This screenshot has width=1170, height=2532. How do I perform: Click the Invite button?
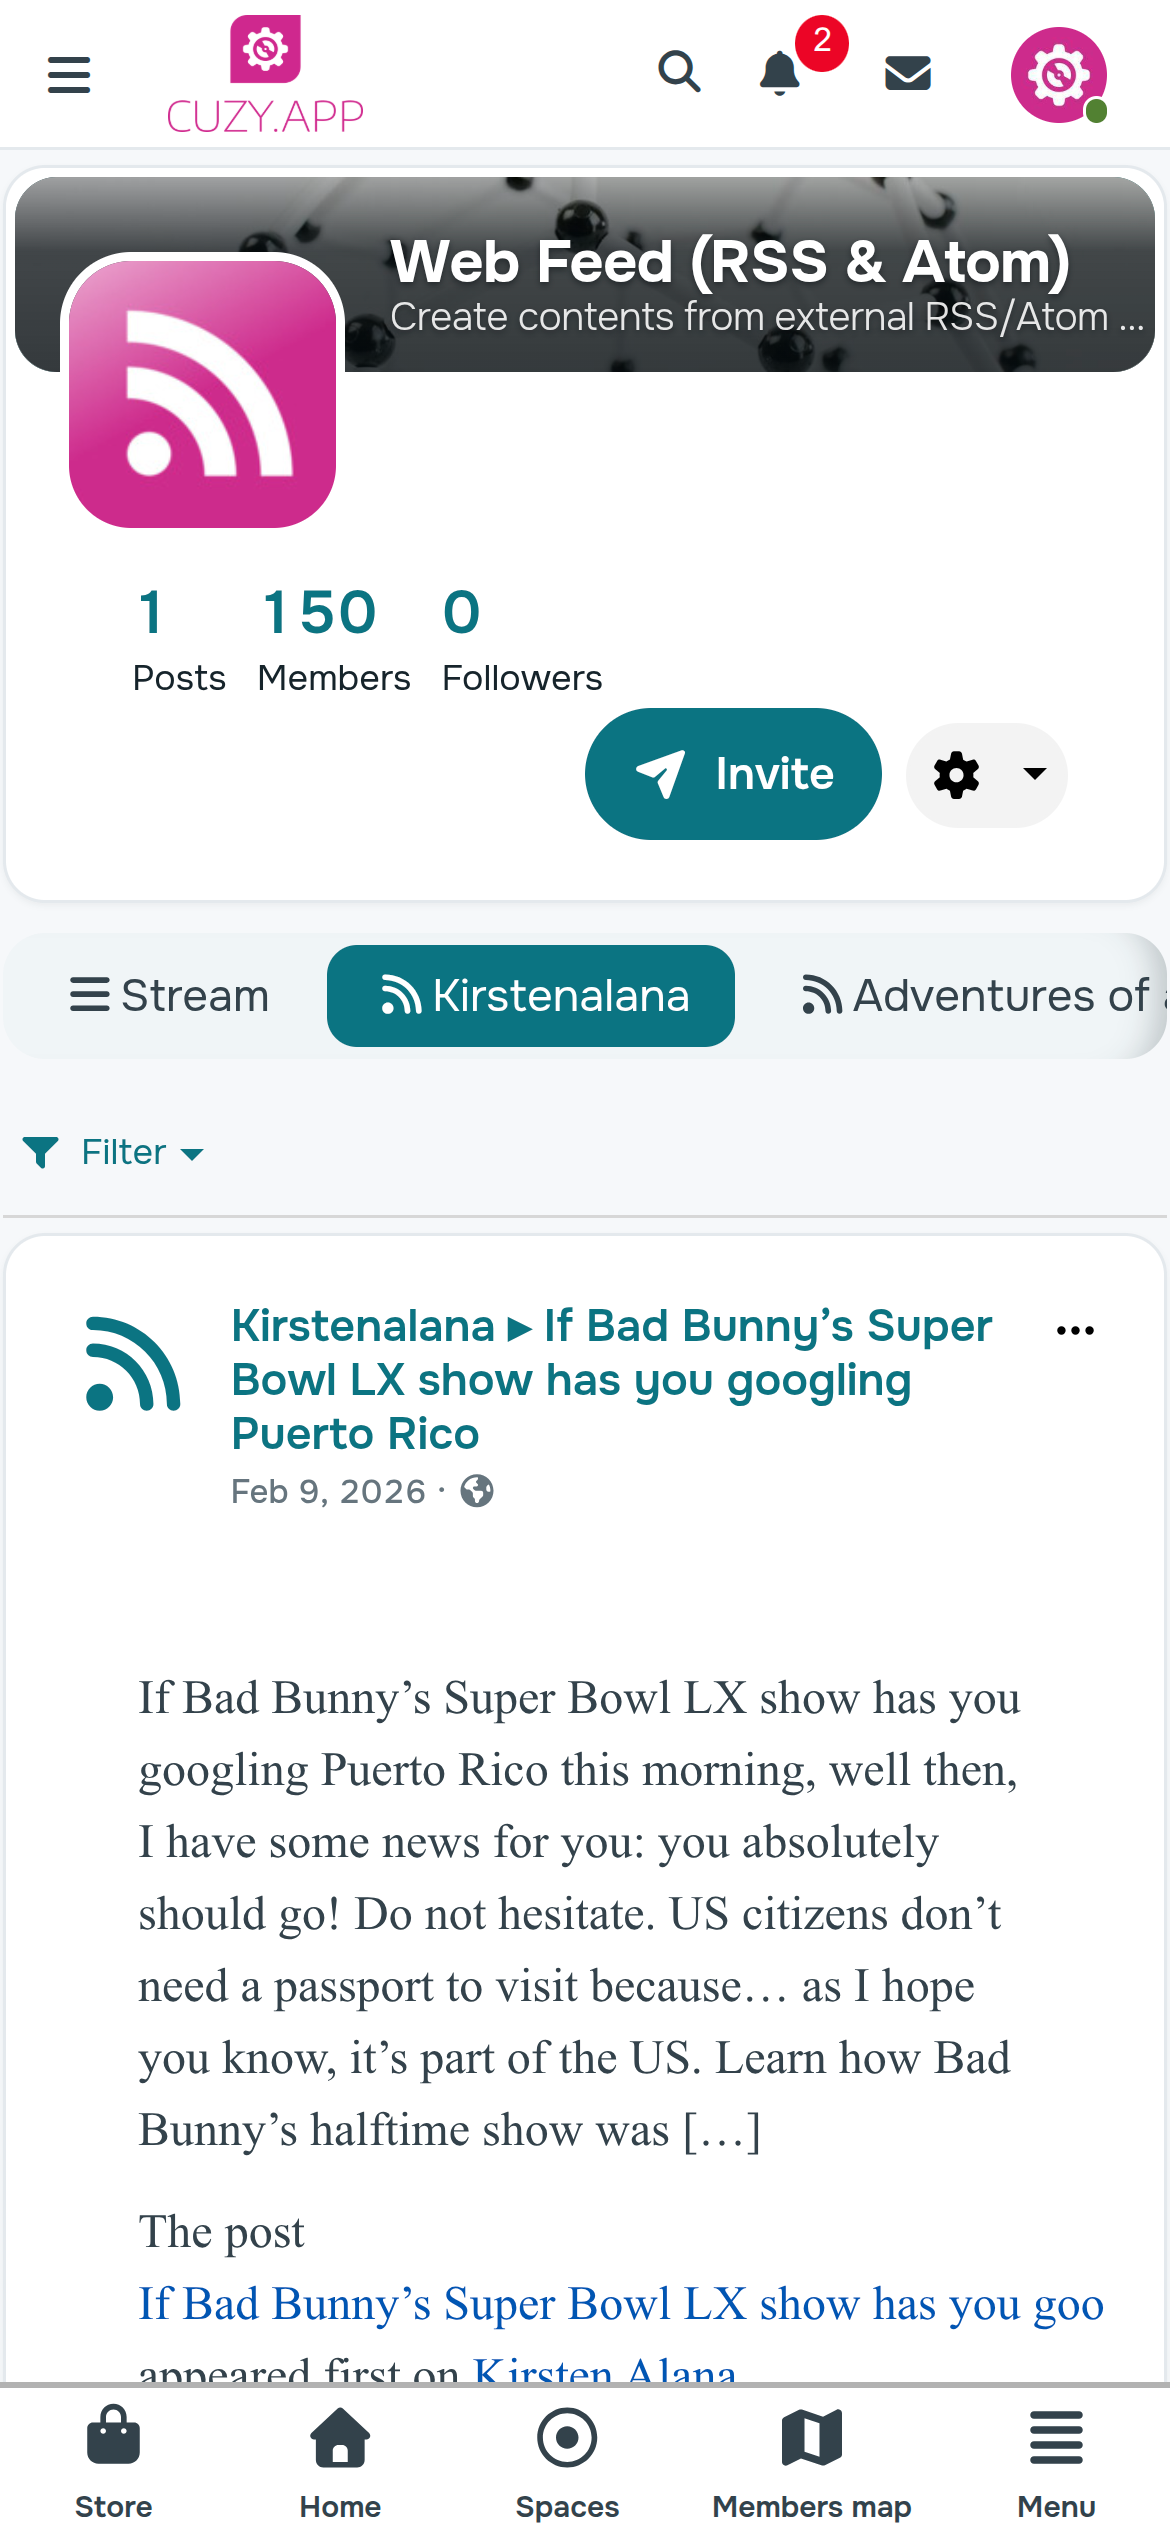pos(733,774)
